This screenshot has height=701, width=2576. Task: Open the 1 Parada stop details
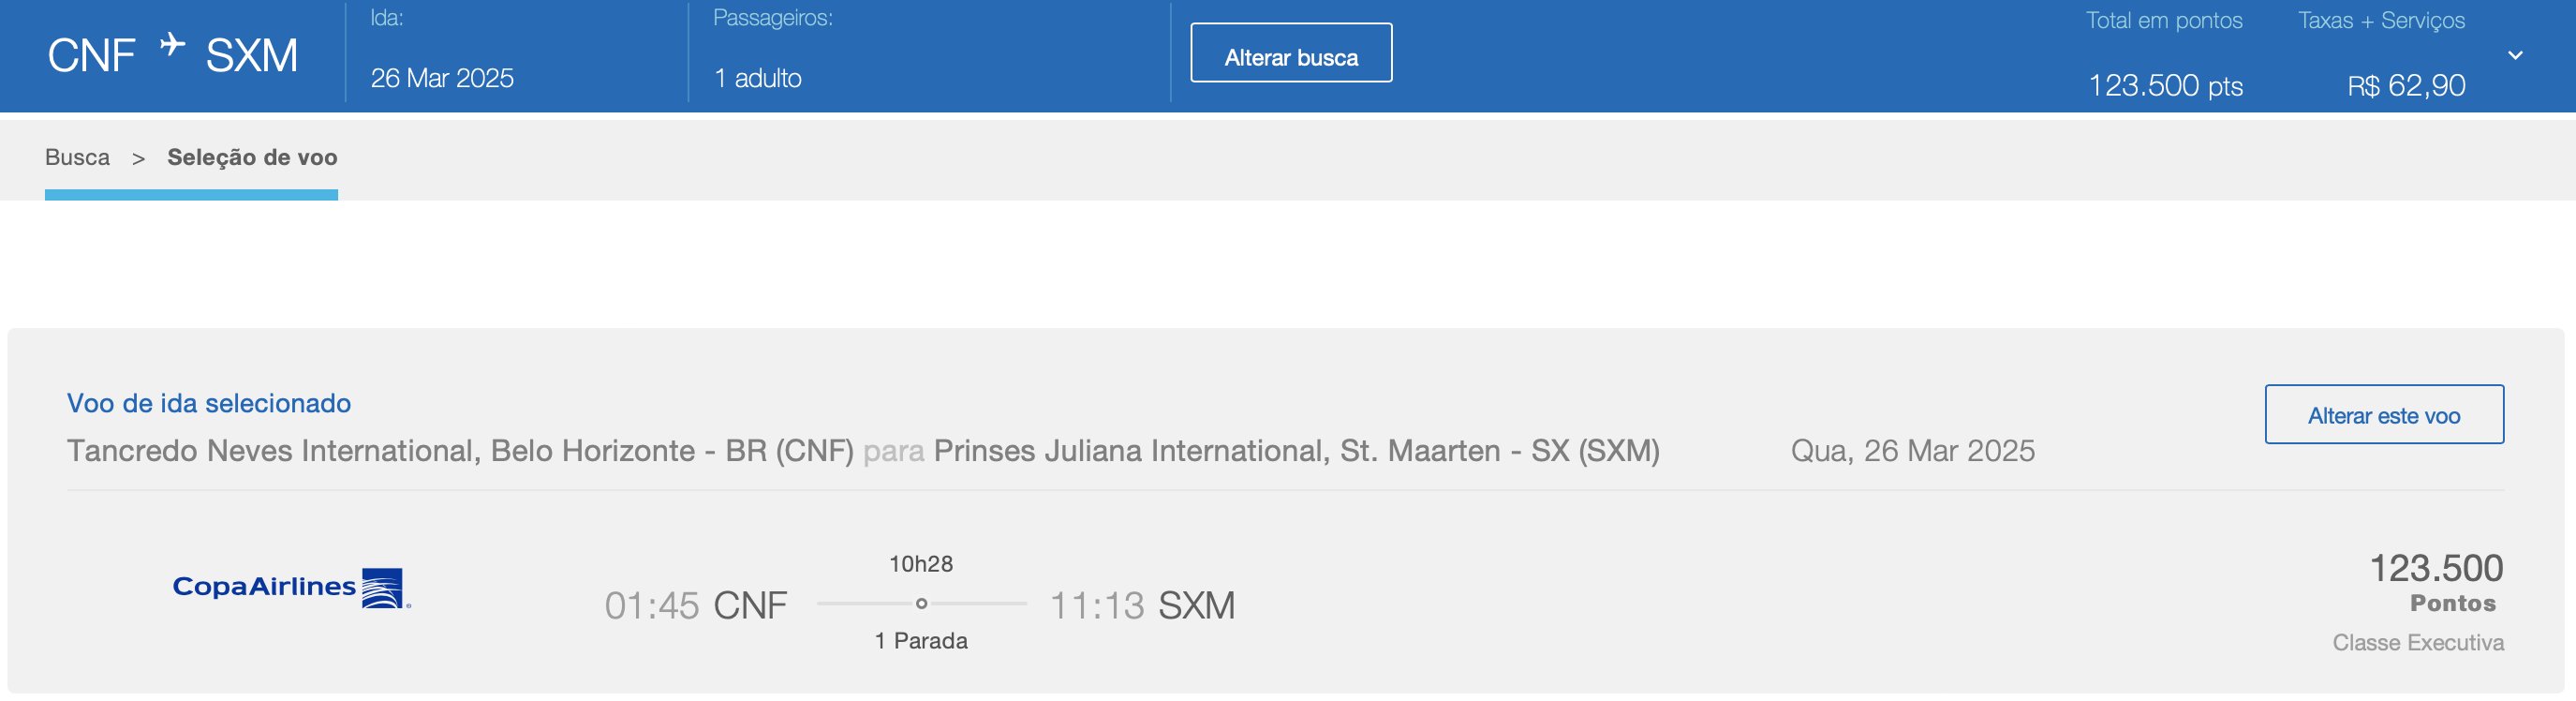pyautogui.click(x=921, y=641)
